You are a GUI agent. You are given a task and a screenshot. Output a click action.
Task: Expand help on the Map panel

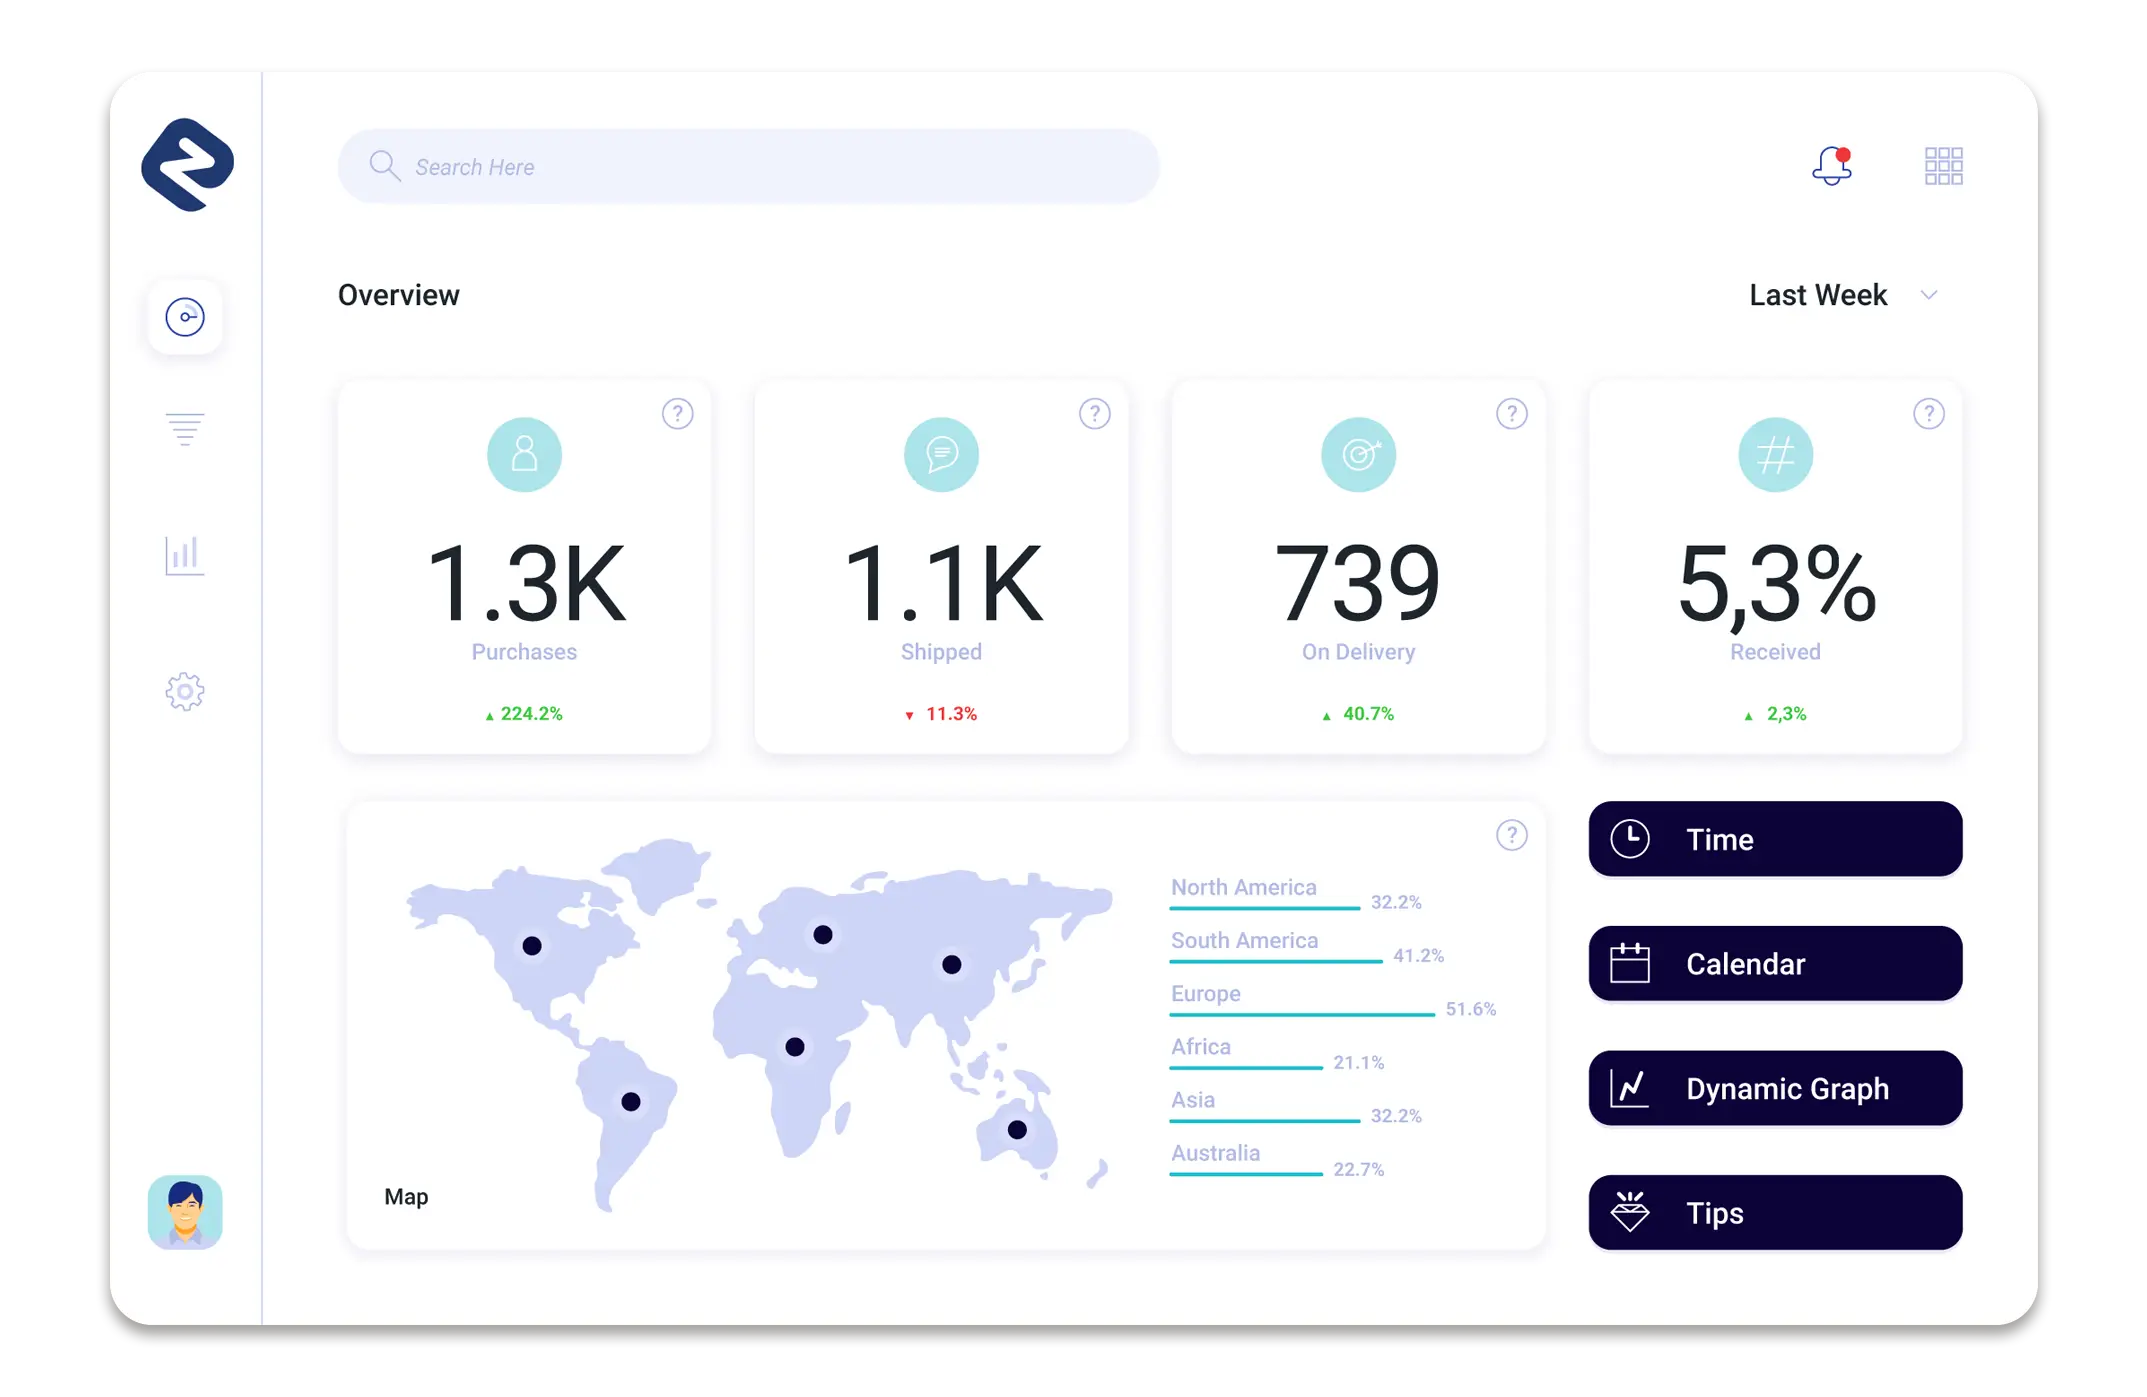tap(1511, 835)
